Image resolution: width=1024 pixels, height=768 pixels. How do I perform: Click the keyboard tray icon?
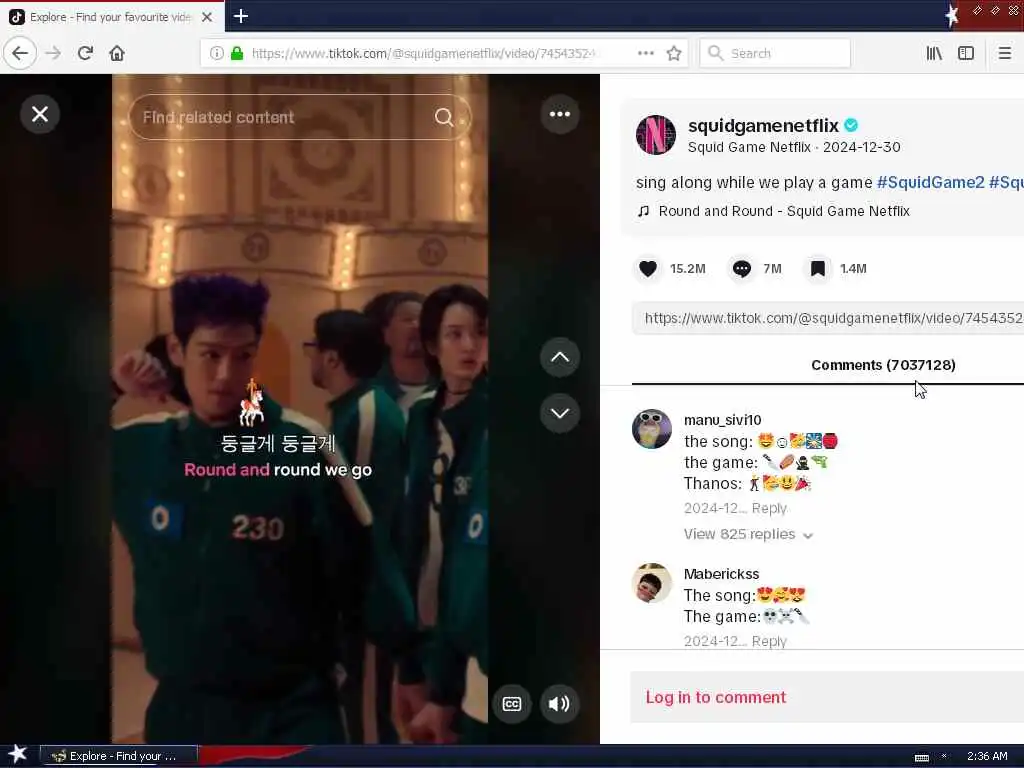[921, 758]
